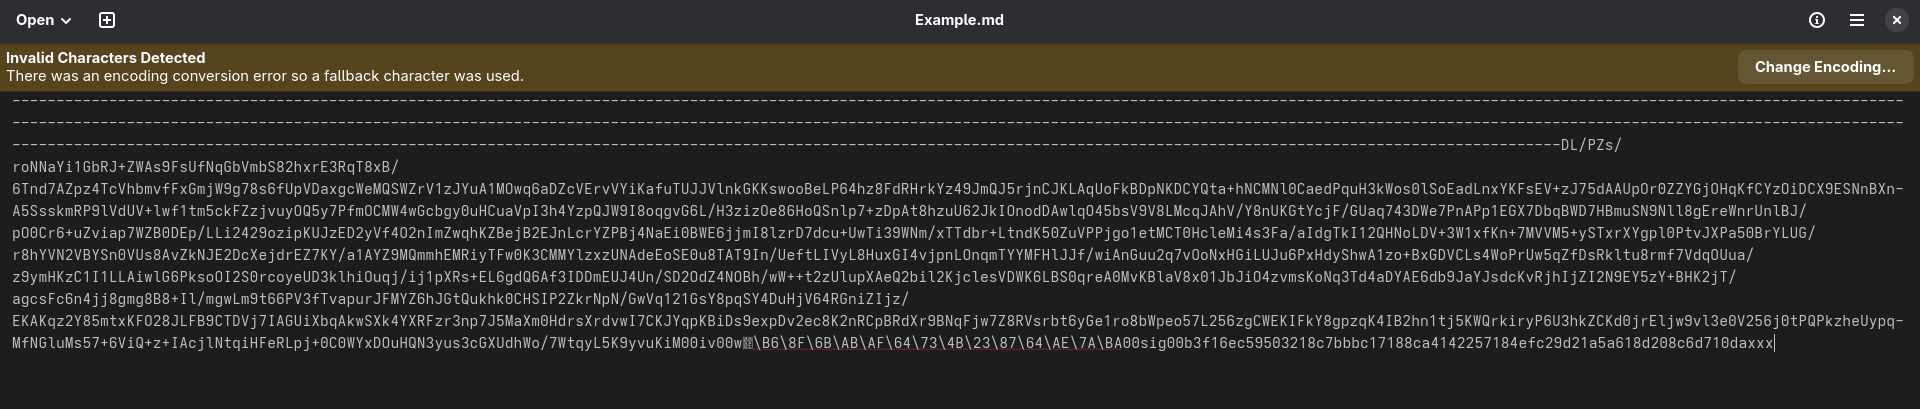Place cursor at DL/PZs/ text
1920x409 pixels.
1591,145
